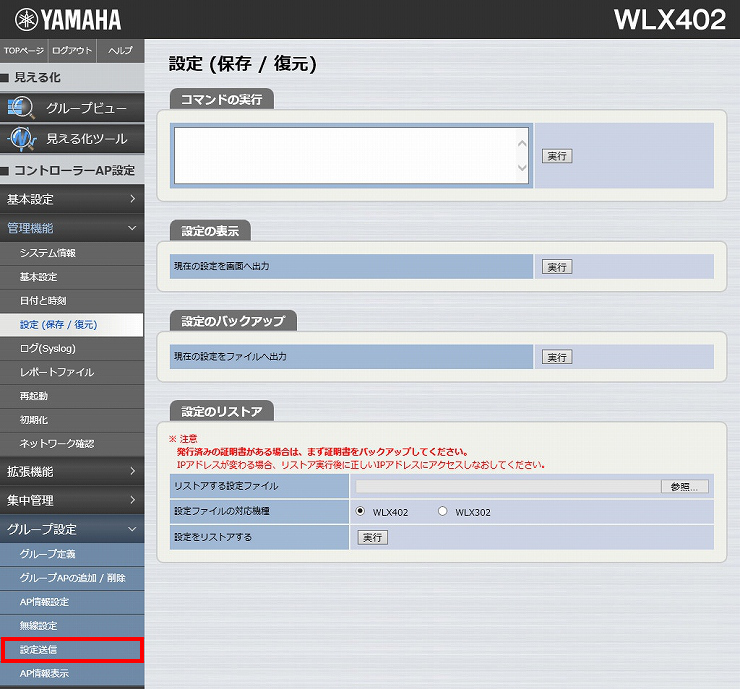Select 設定 (保存 / 復元) menu item

(72, 325)
